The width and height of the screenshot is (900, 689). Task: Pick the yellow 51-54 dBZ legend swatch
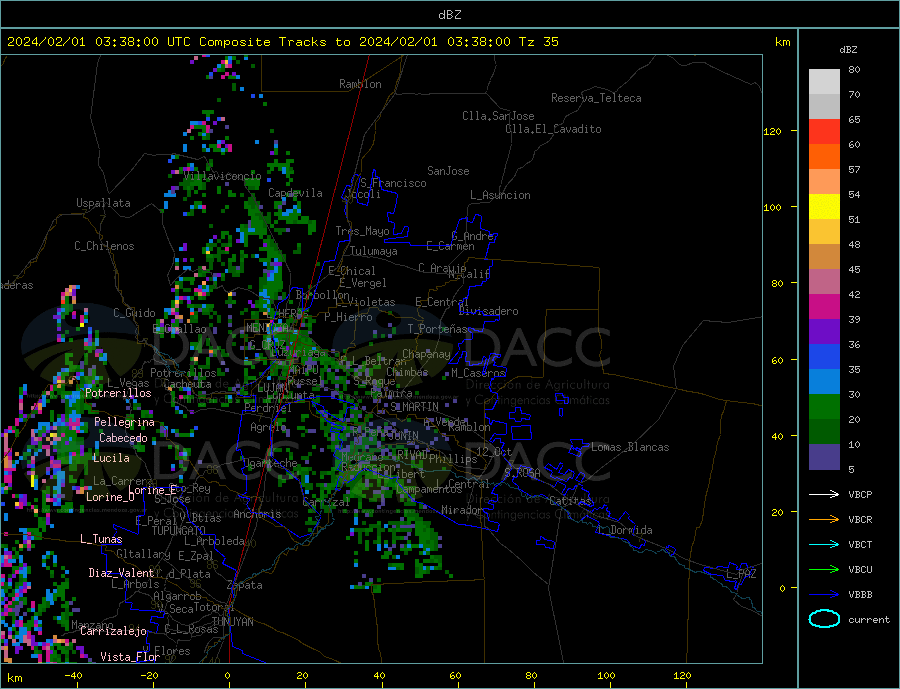(824, 207)
